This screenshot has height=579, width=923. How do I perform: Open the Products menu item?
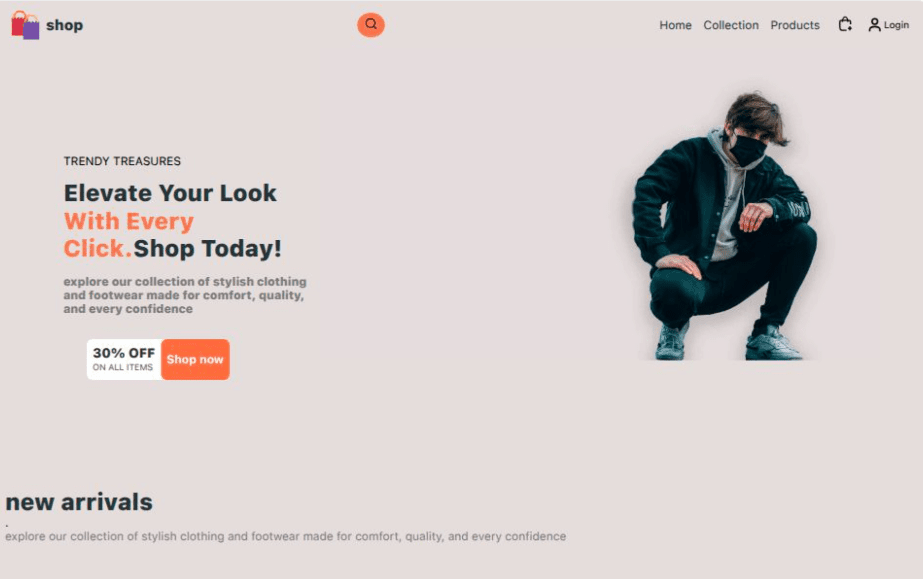pos(795,25)
